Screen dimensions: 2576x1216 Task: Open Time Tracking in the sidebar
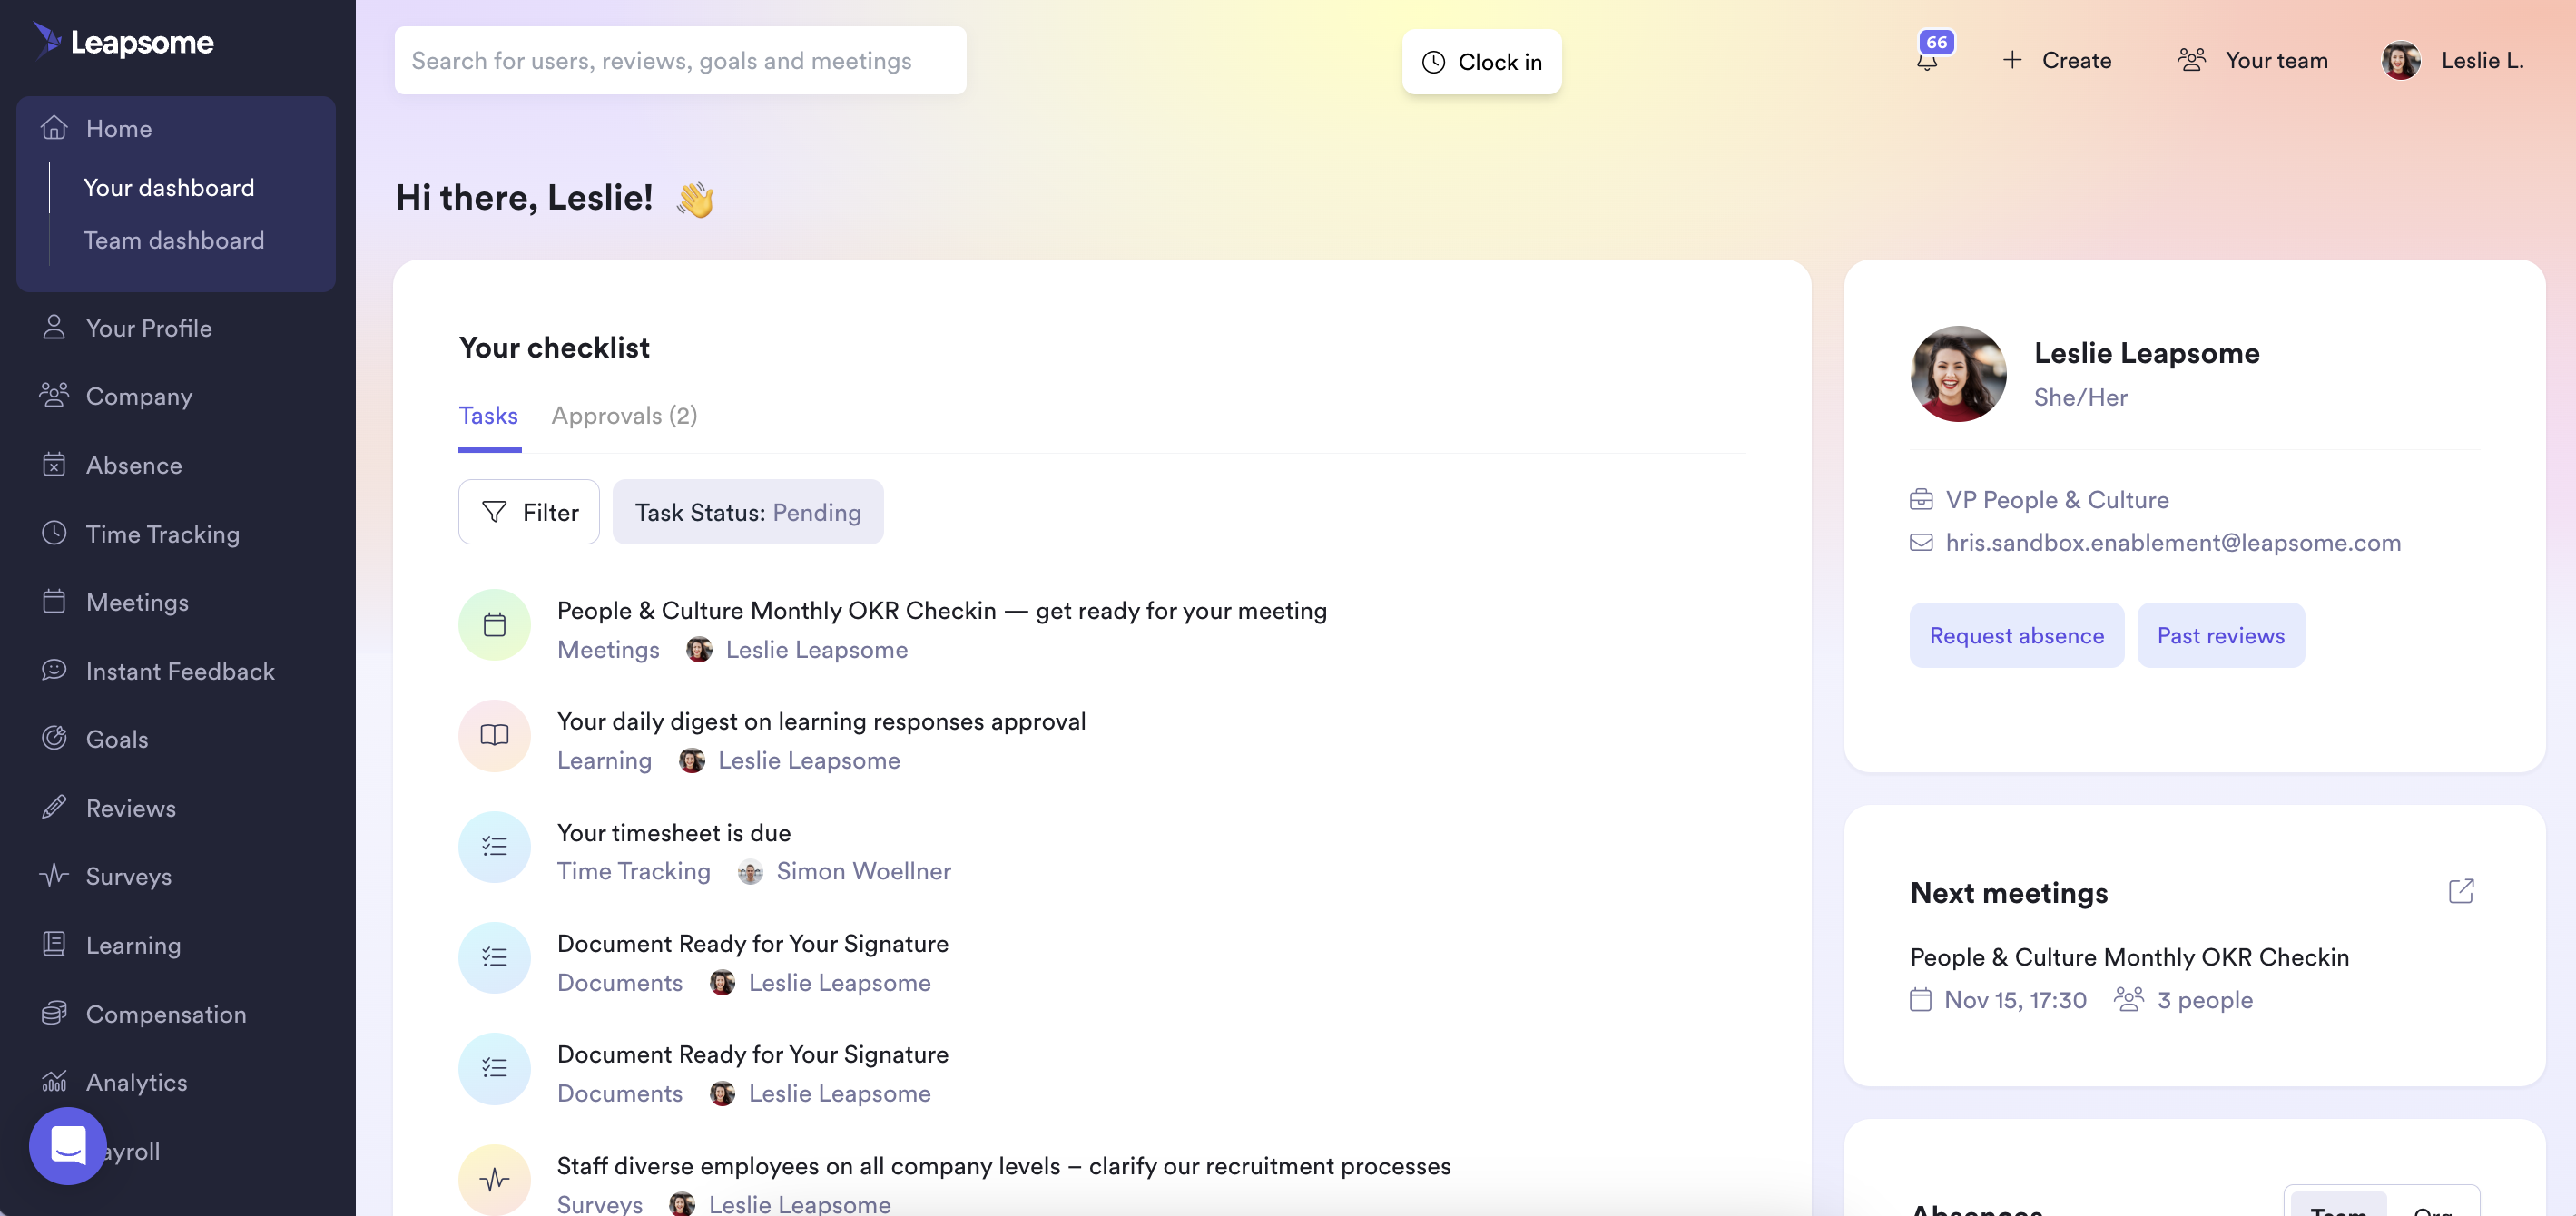tap(162, 534)
